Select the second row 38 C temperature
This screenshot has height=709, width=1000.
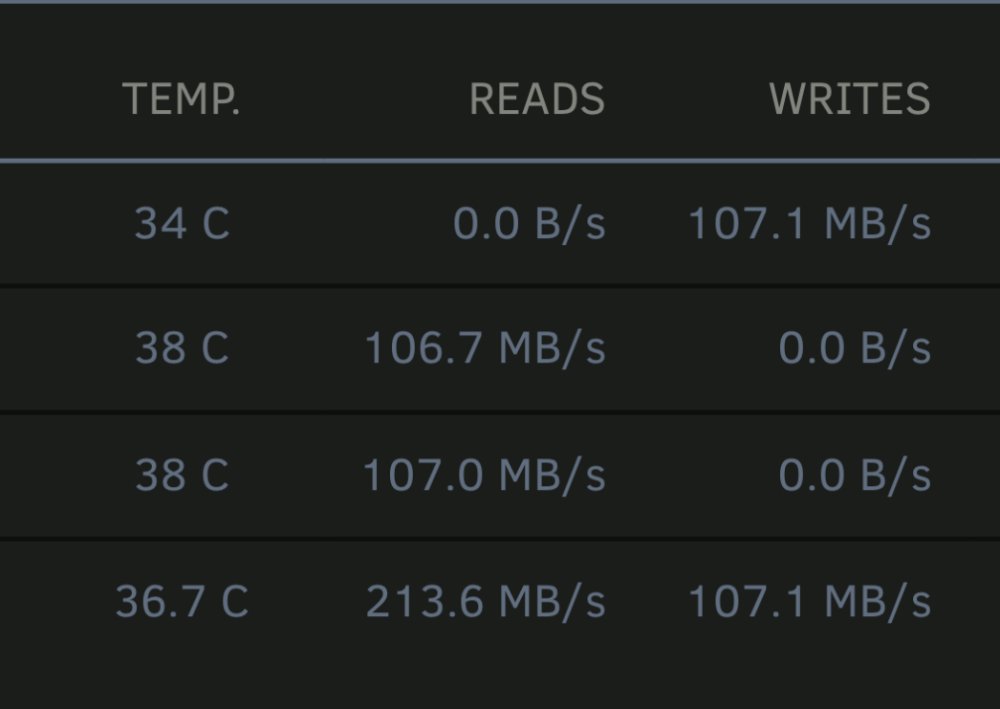pyautogui.click(x=182, y=348)
